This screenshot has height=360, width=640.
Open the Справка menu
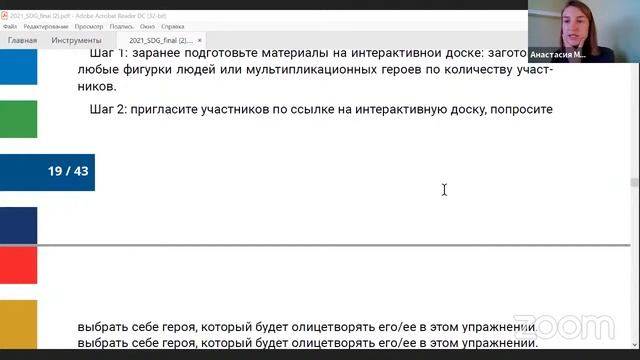[x=173, y=27]
